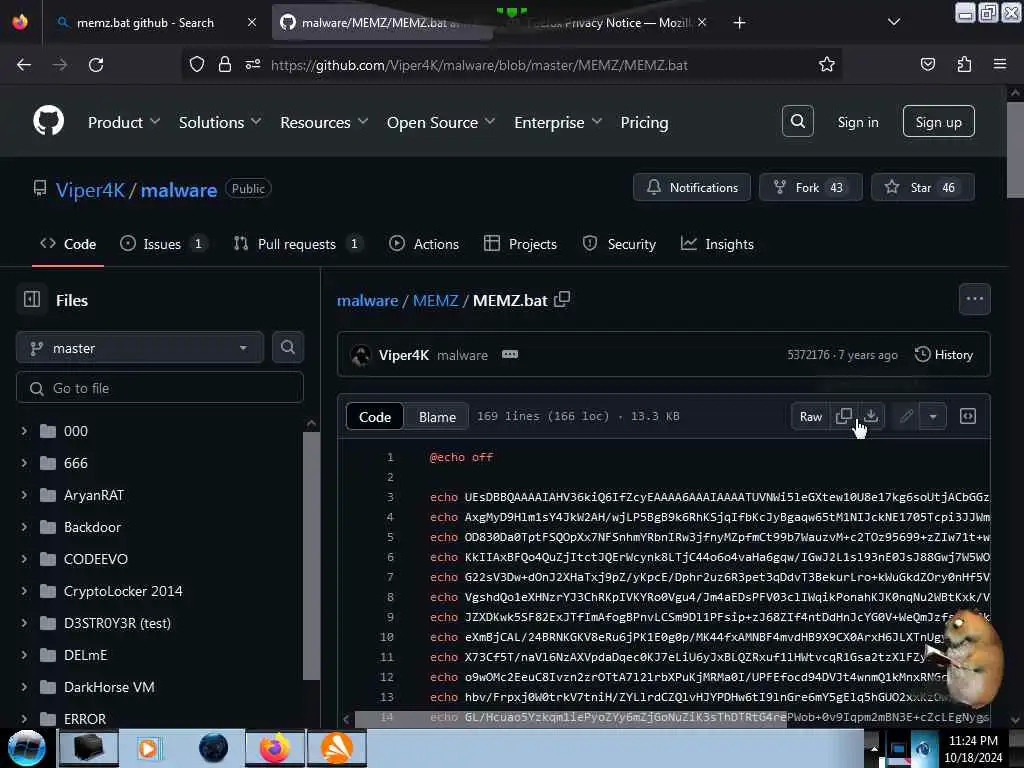The width and height of the screenshot is (1024, 768).
Task: View file History
Action: click(944, 355)
